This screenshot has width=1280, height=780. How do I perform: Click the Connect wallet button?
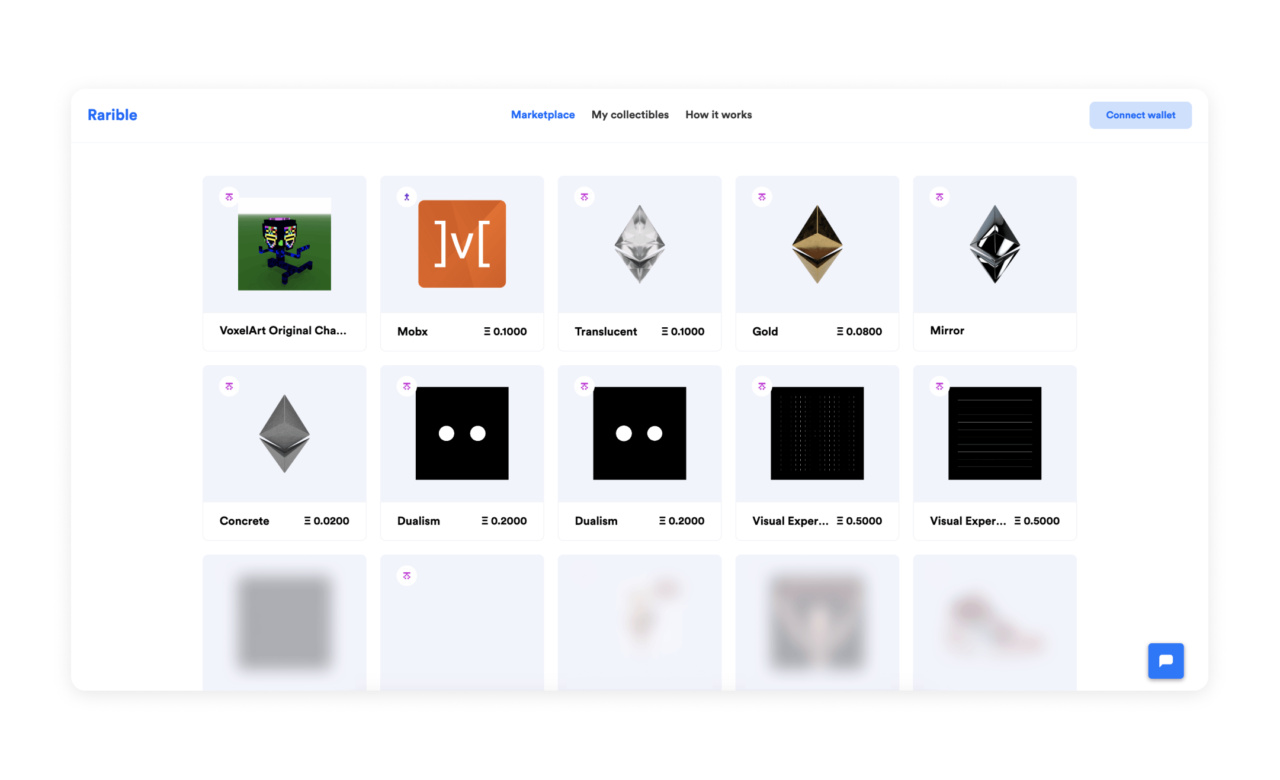1140,115
